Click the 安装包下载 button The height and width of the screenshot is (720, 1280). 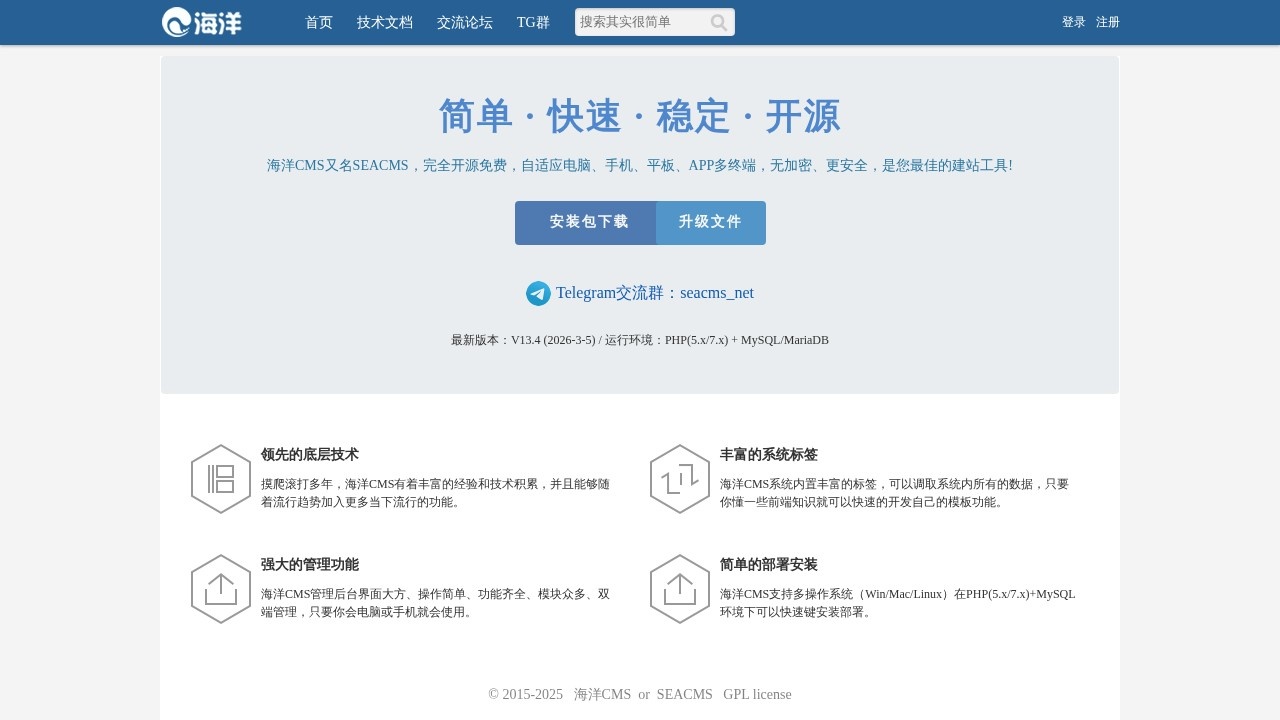[x=585, y=222]
